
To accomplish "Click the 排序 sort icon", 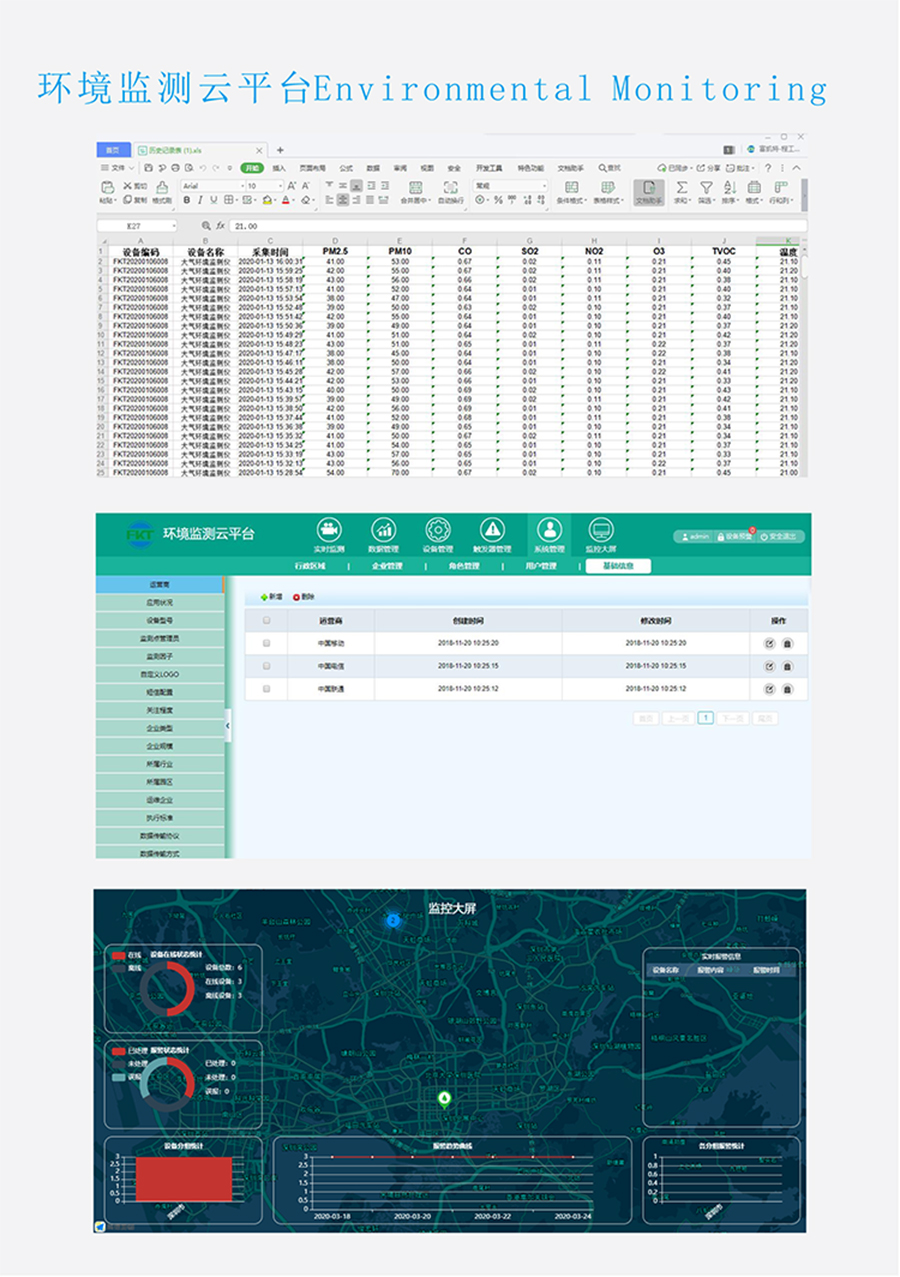I will [730, 187].
